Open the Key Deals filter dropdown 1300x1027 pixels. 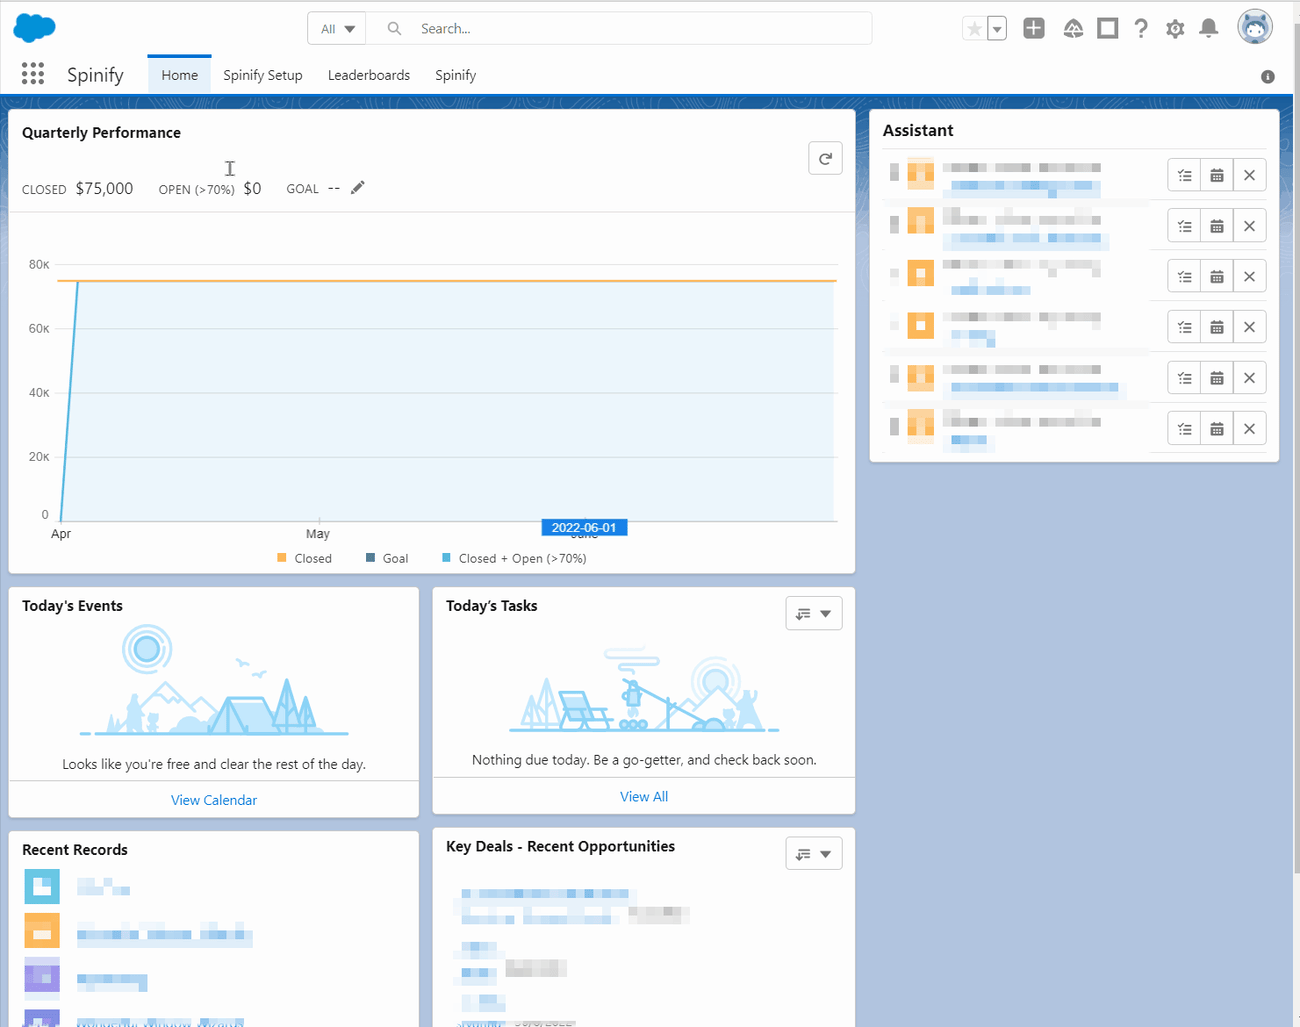(x=814, y=853)
